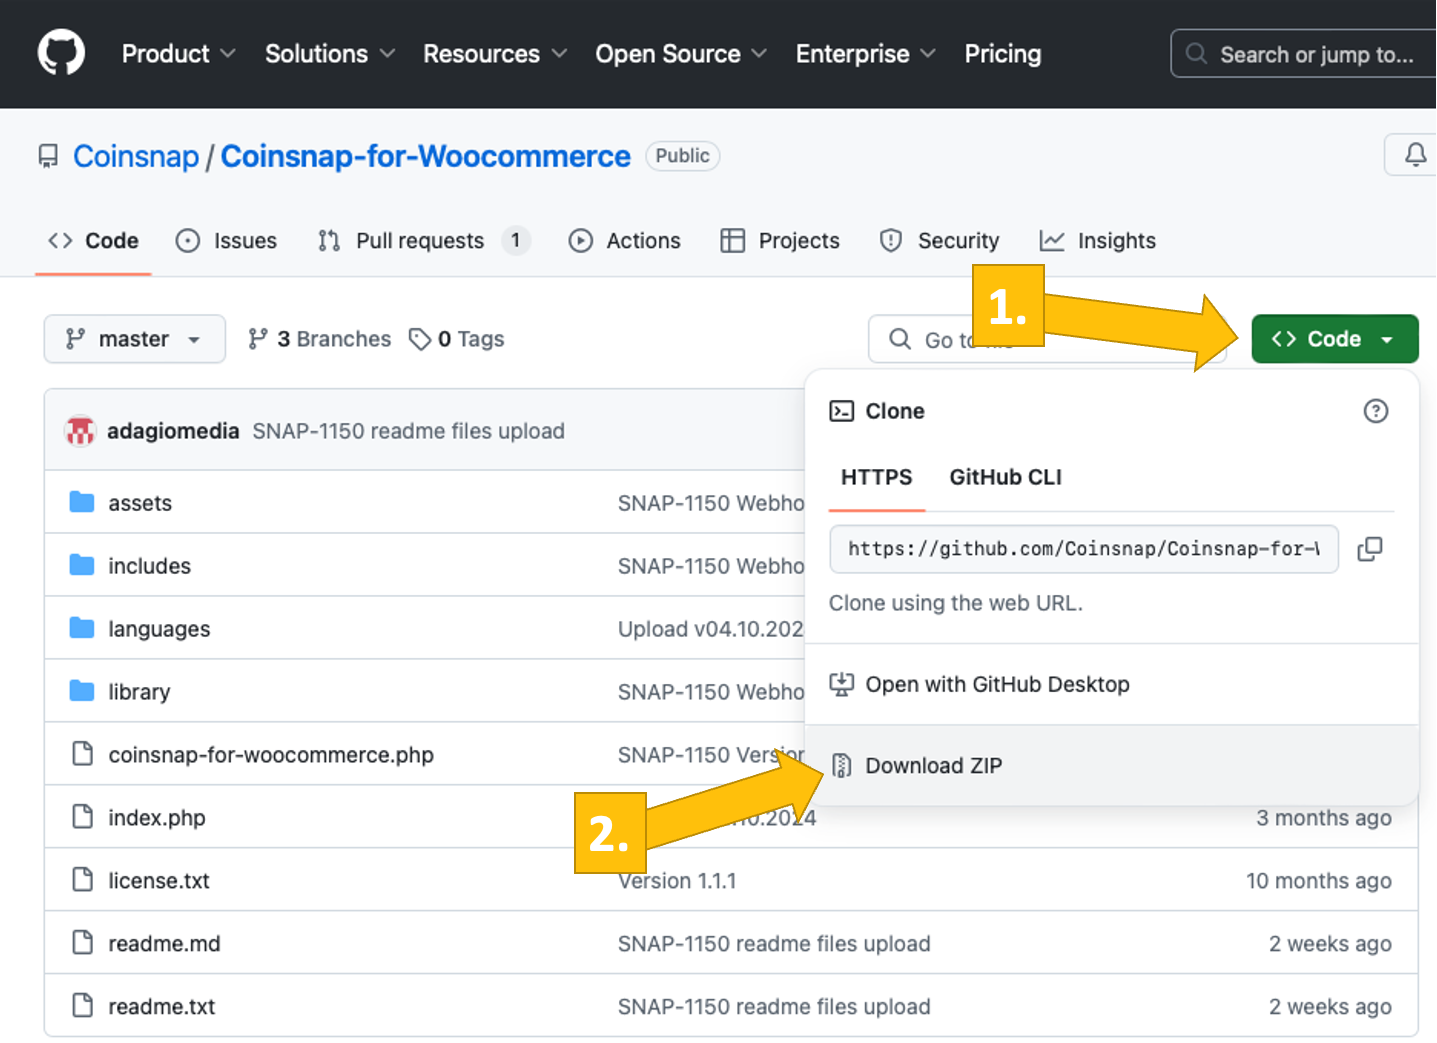Open the license.txt file
1437x1043 pixels.
click(x=159, y=881)
